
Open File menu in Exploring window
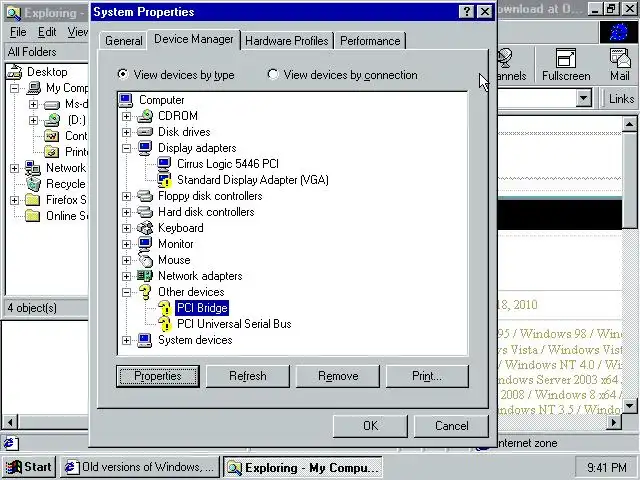click(18, 32)
